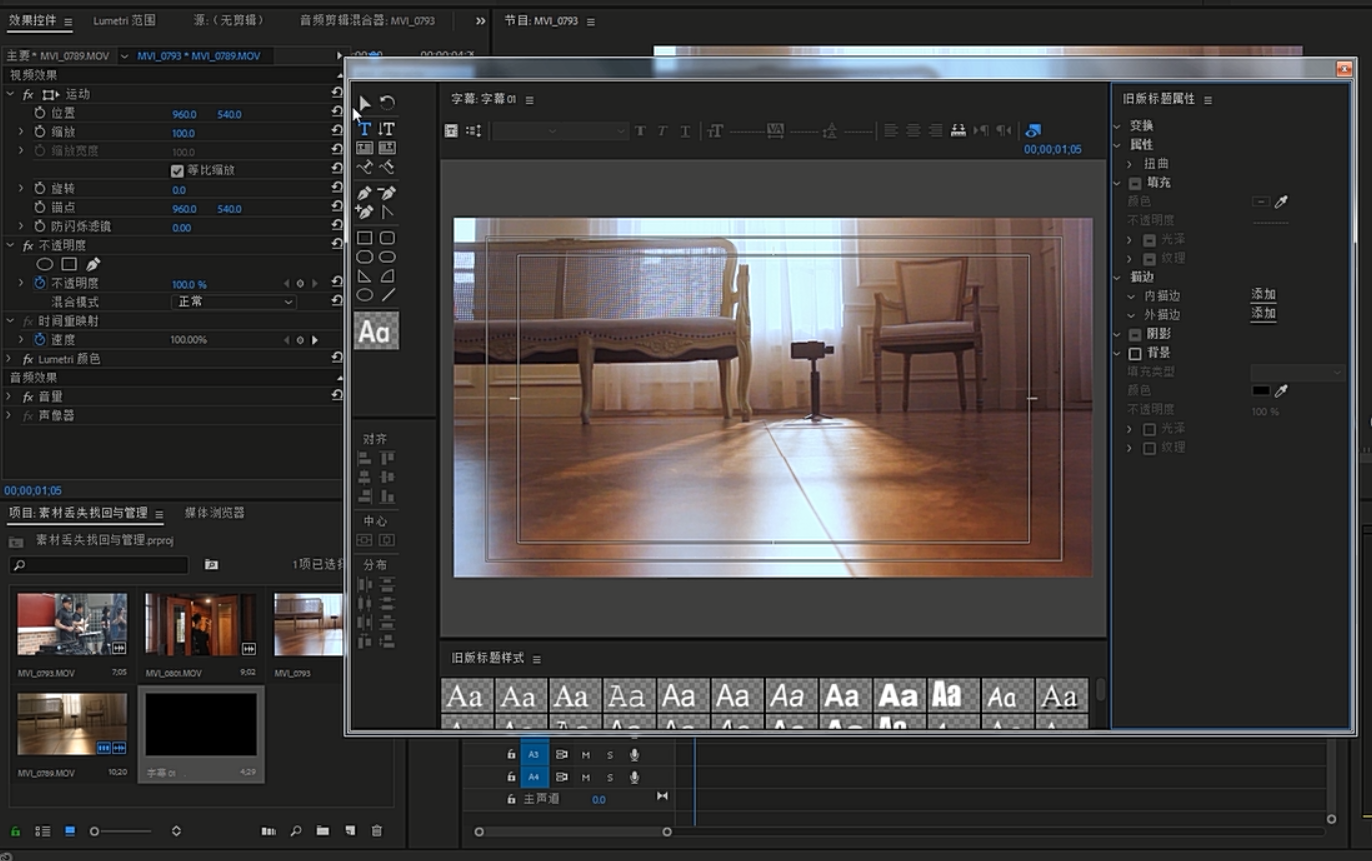Toggle 纹理 texture checkbox under 背景
The image size is (1372, 861).
pyautogui.click(x=1149, y=447)
